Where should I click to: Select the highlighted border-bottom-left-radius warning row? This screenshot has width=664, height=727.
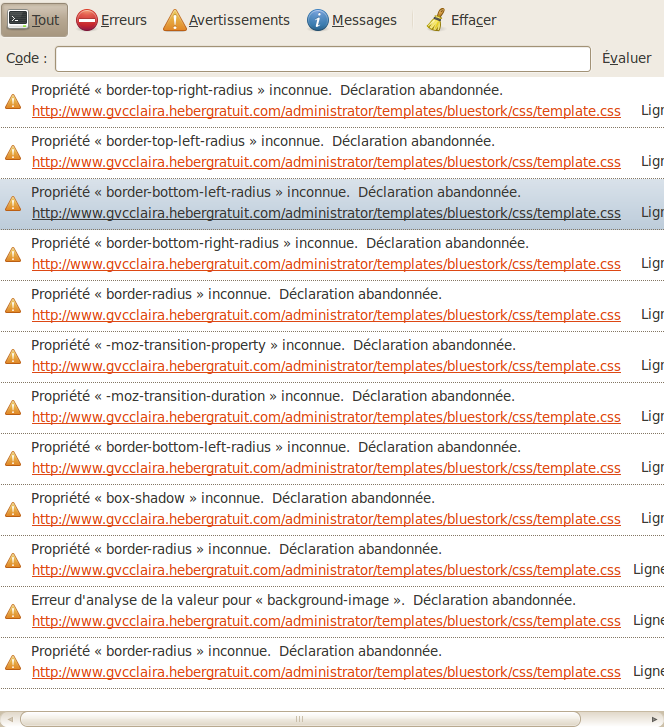click(332, 204)
